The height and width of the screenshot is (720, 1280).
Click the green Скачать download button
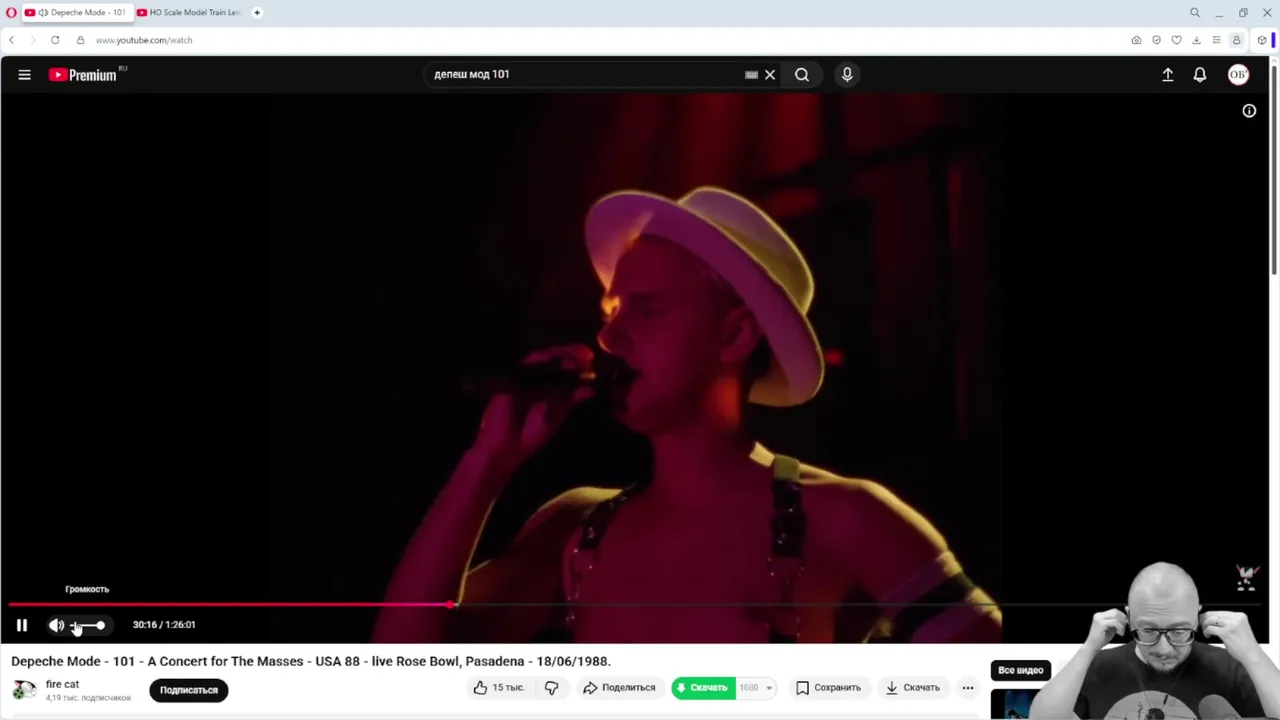click(703, 687)
